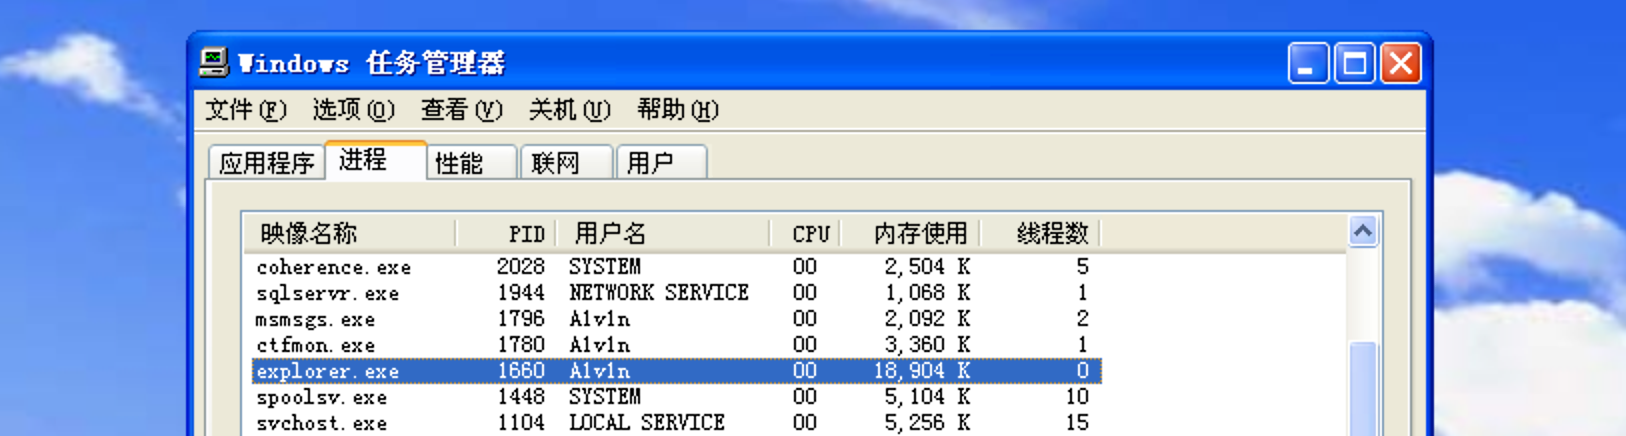1626x436 pixels.
Task: Click the 3,360 K memory value
Action: coord(927,345)
